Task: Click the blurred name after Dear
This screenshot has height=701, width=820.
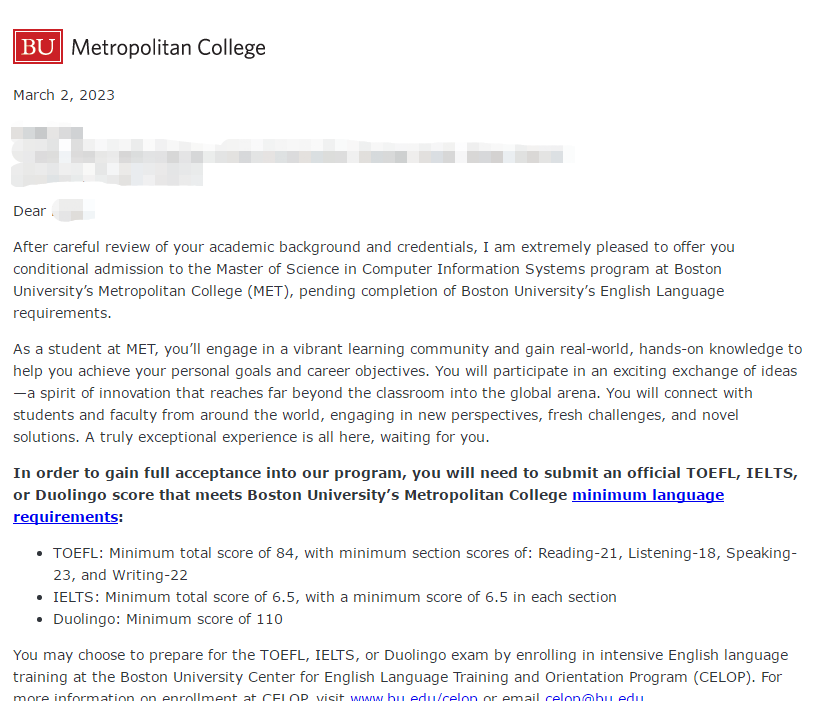Action: click(x=73, y=210)
